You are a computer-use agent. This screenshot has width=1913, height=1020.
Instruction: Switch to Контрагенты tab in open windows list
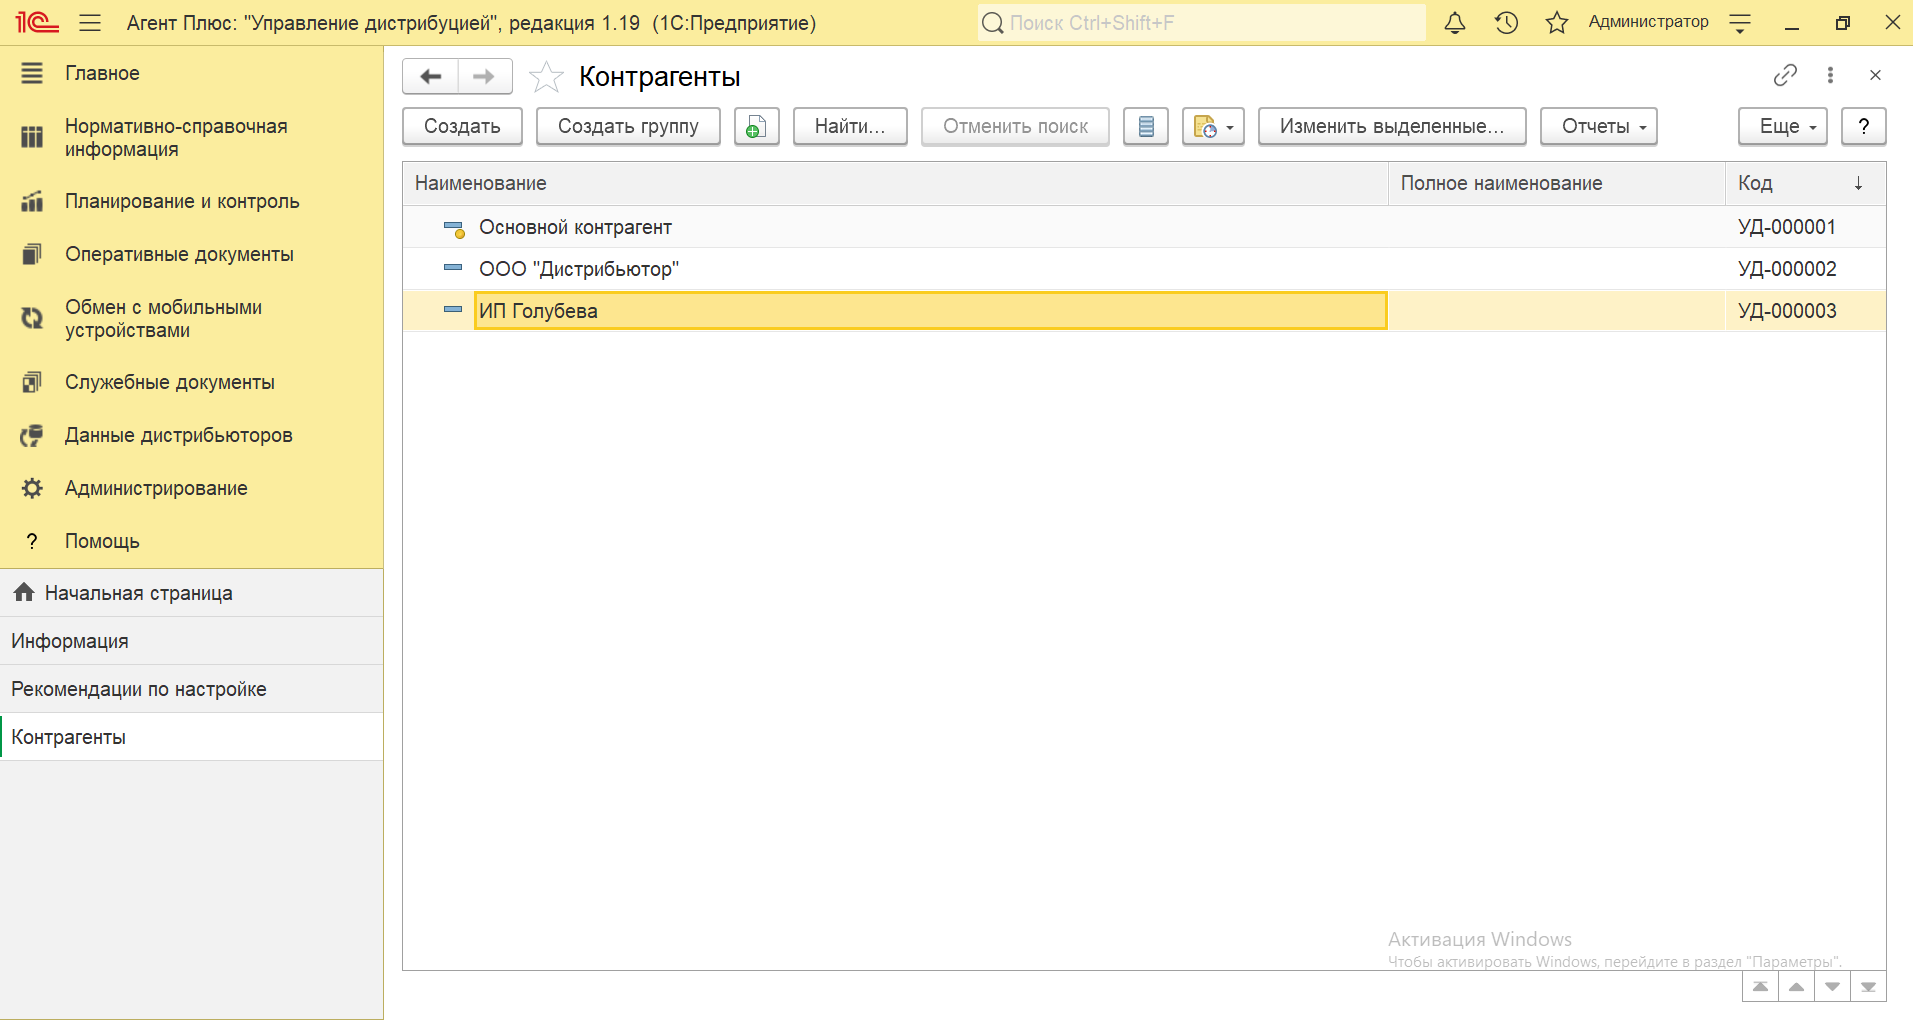pos(191,737)
